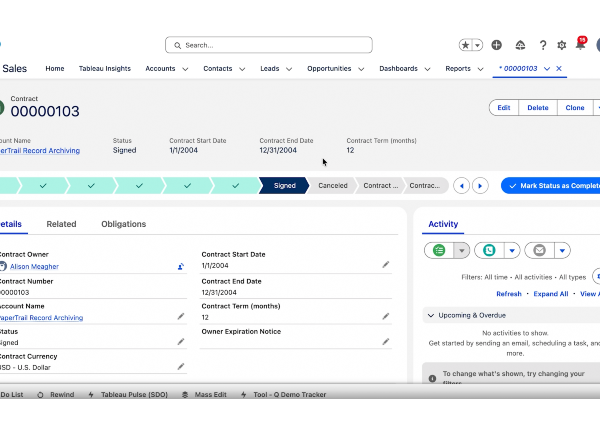Open the favorites star icon

click(465, 45)
